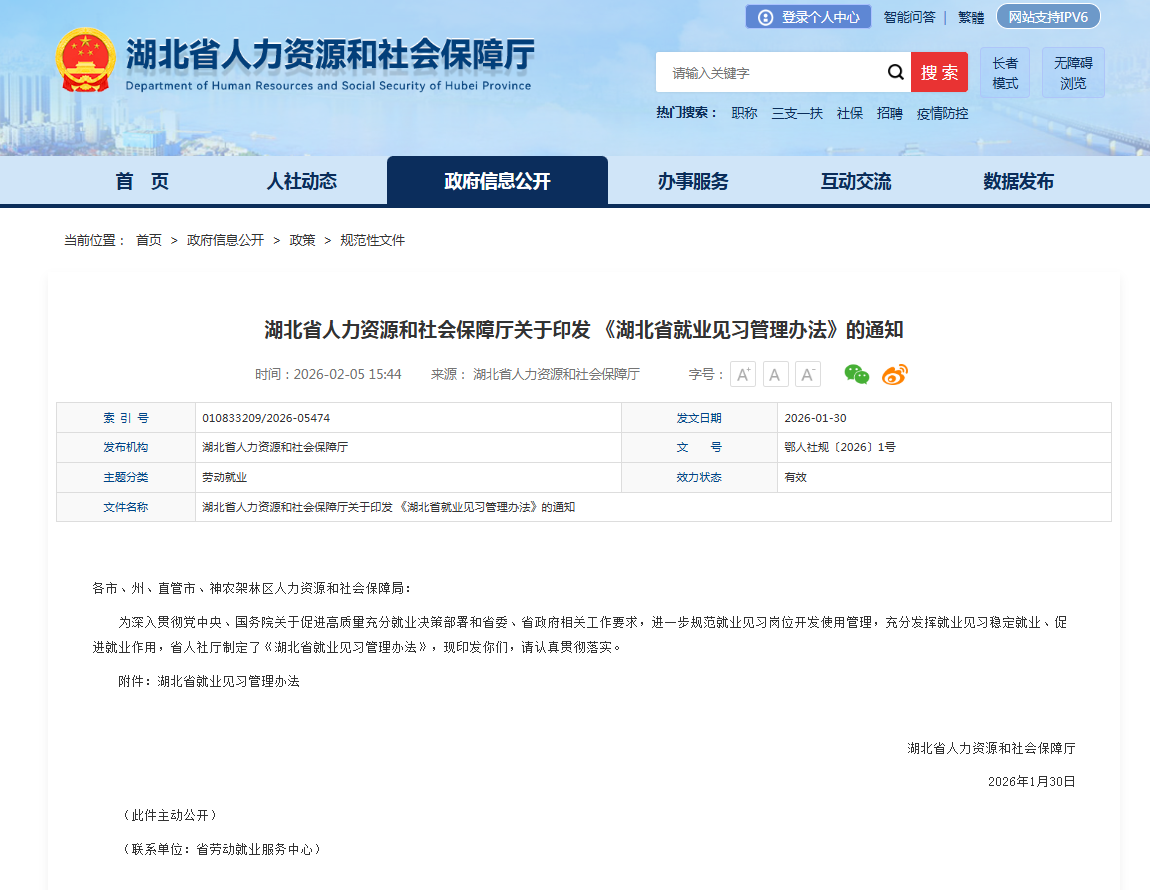Share article via WeChat icon
Viewport: 1150px width, 890px height.
coord(857,374)
